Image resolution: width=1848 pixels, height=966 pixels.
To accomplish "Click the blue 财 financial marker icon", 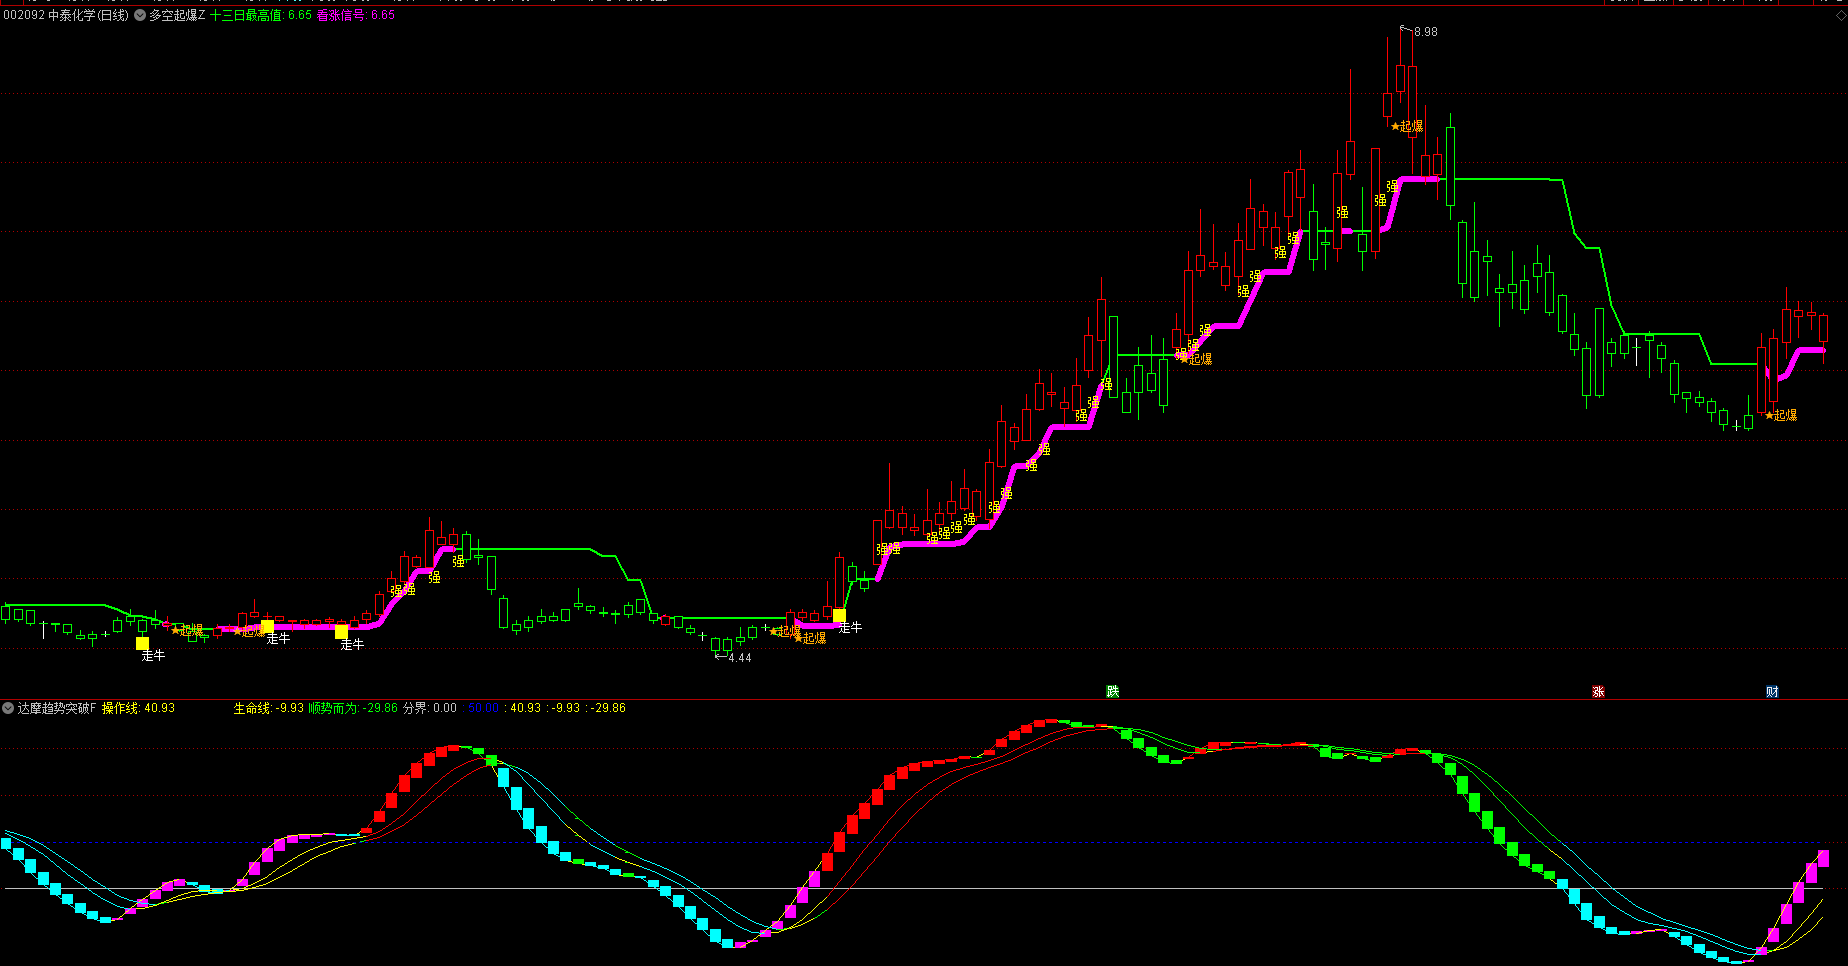I will coord(1772,692).
